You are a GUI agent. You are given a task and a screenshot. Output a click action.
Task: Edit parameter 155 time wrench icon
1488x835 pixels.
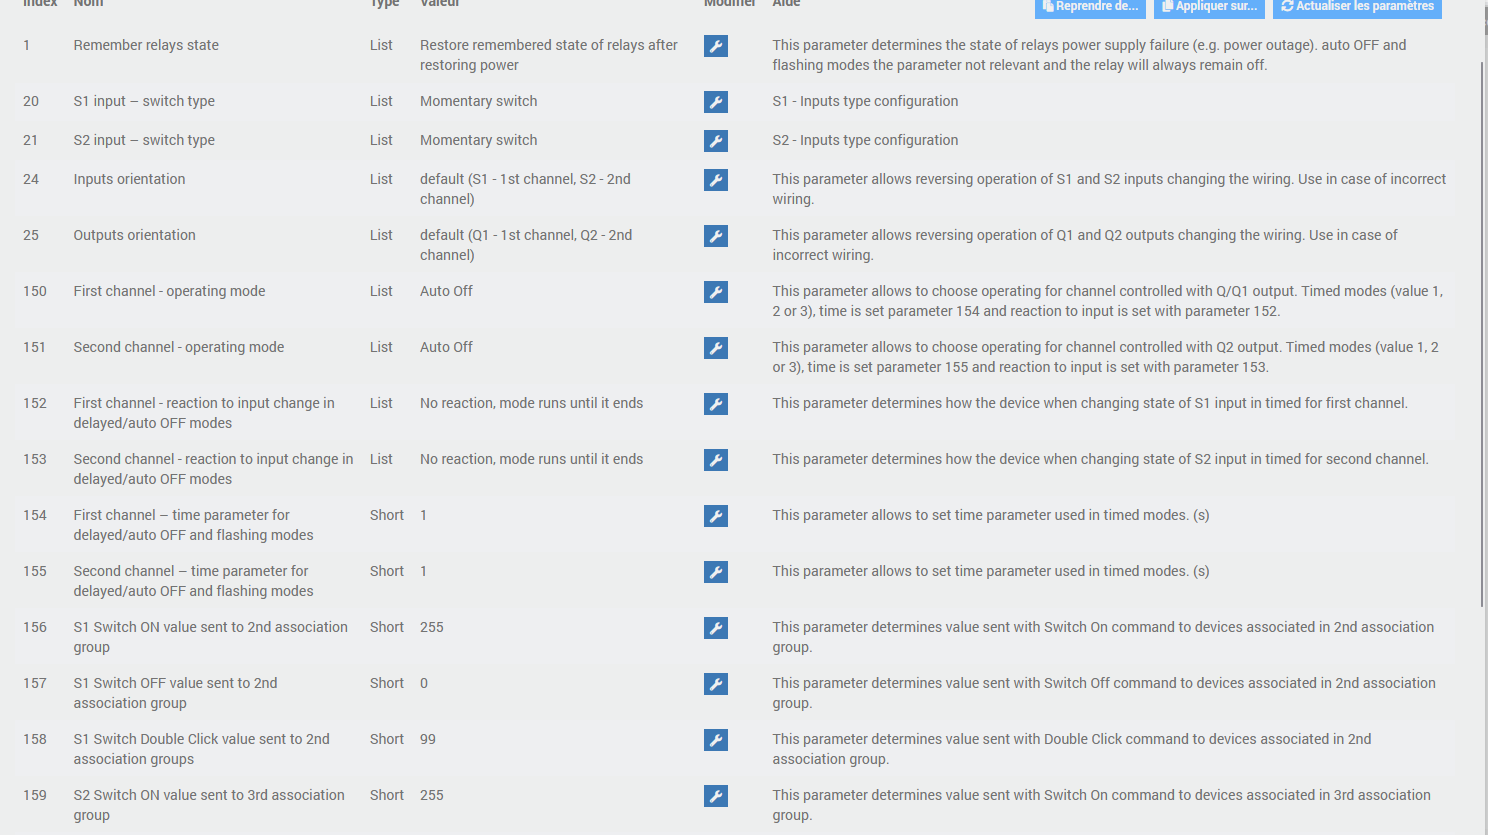coord(716,572)
